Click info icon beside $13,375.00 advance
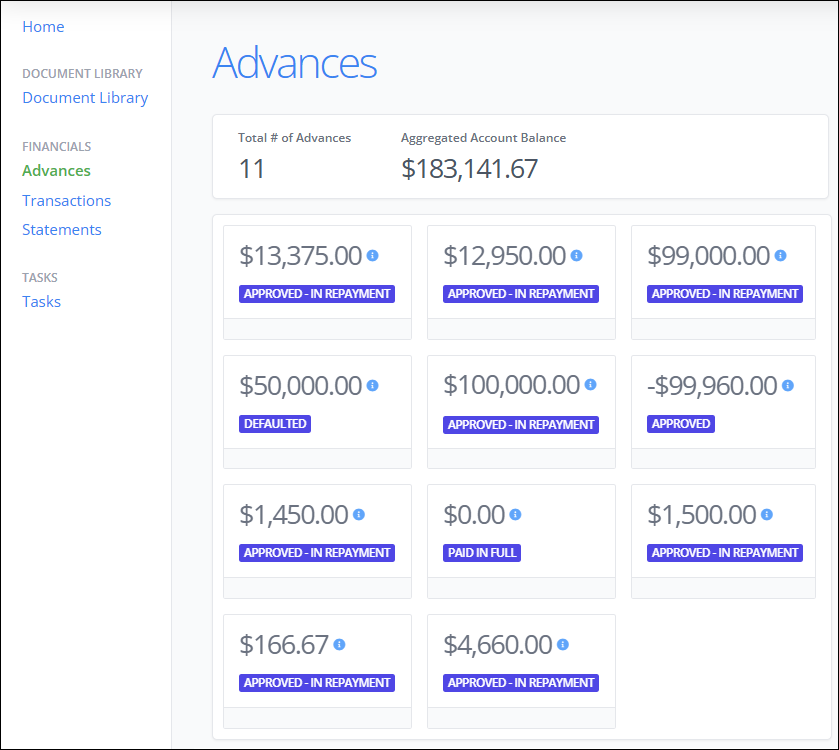 pyautogui.click(x=372, y=256)
